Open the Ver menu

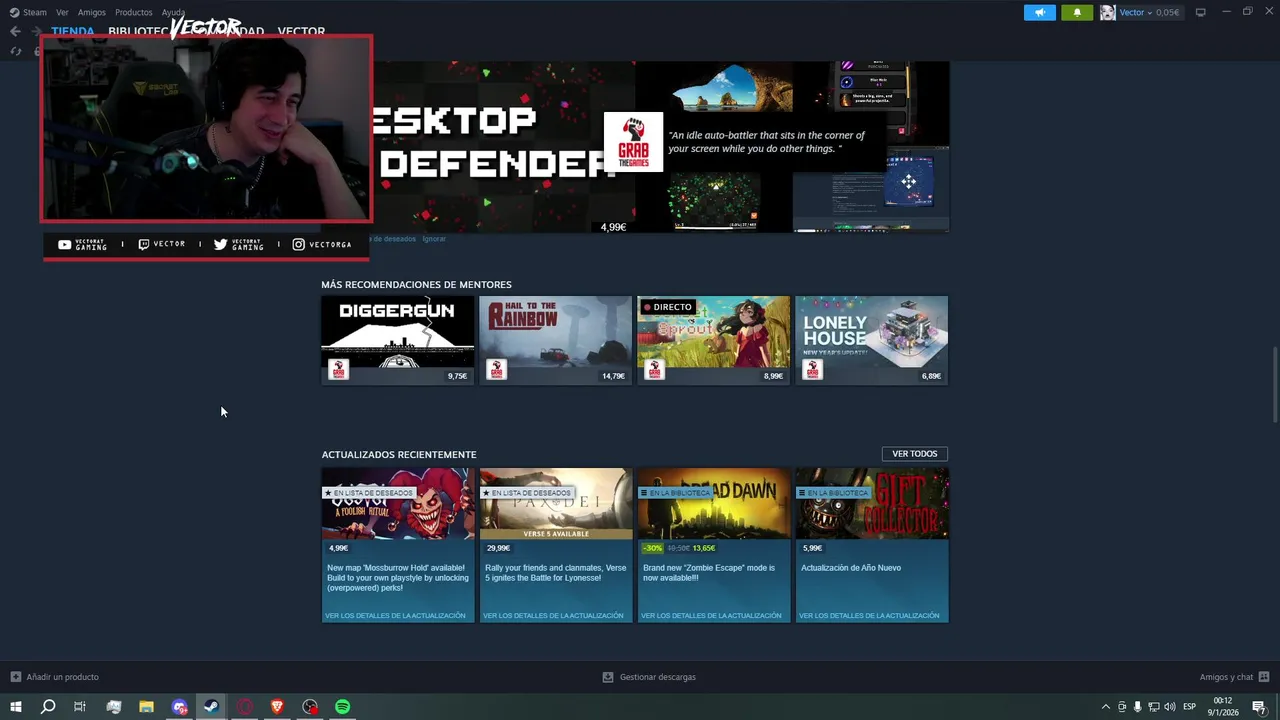tap(62, 12)
